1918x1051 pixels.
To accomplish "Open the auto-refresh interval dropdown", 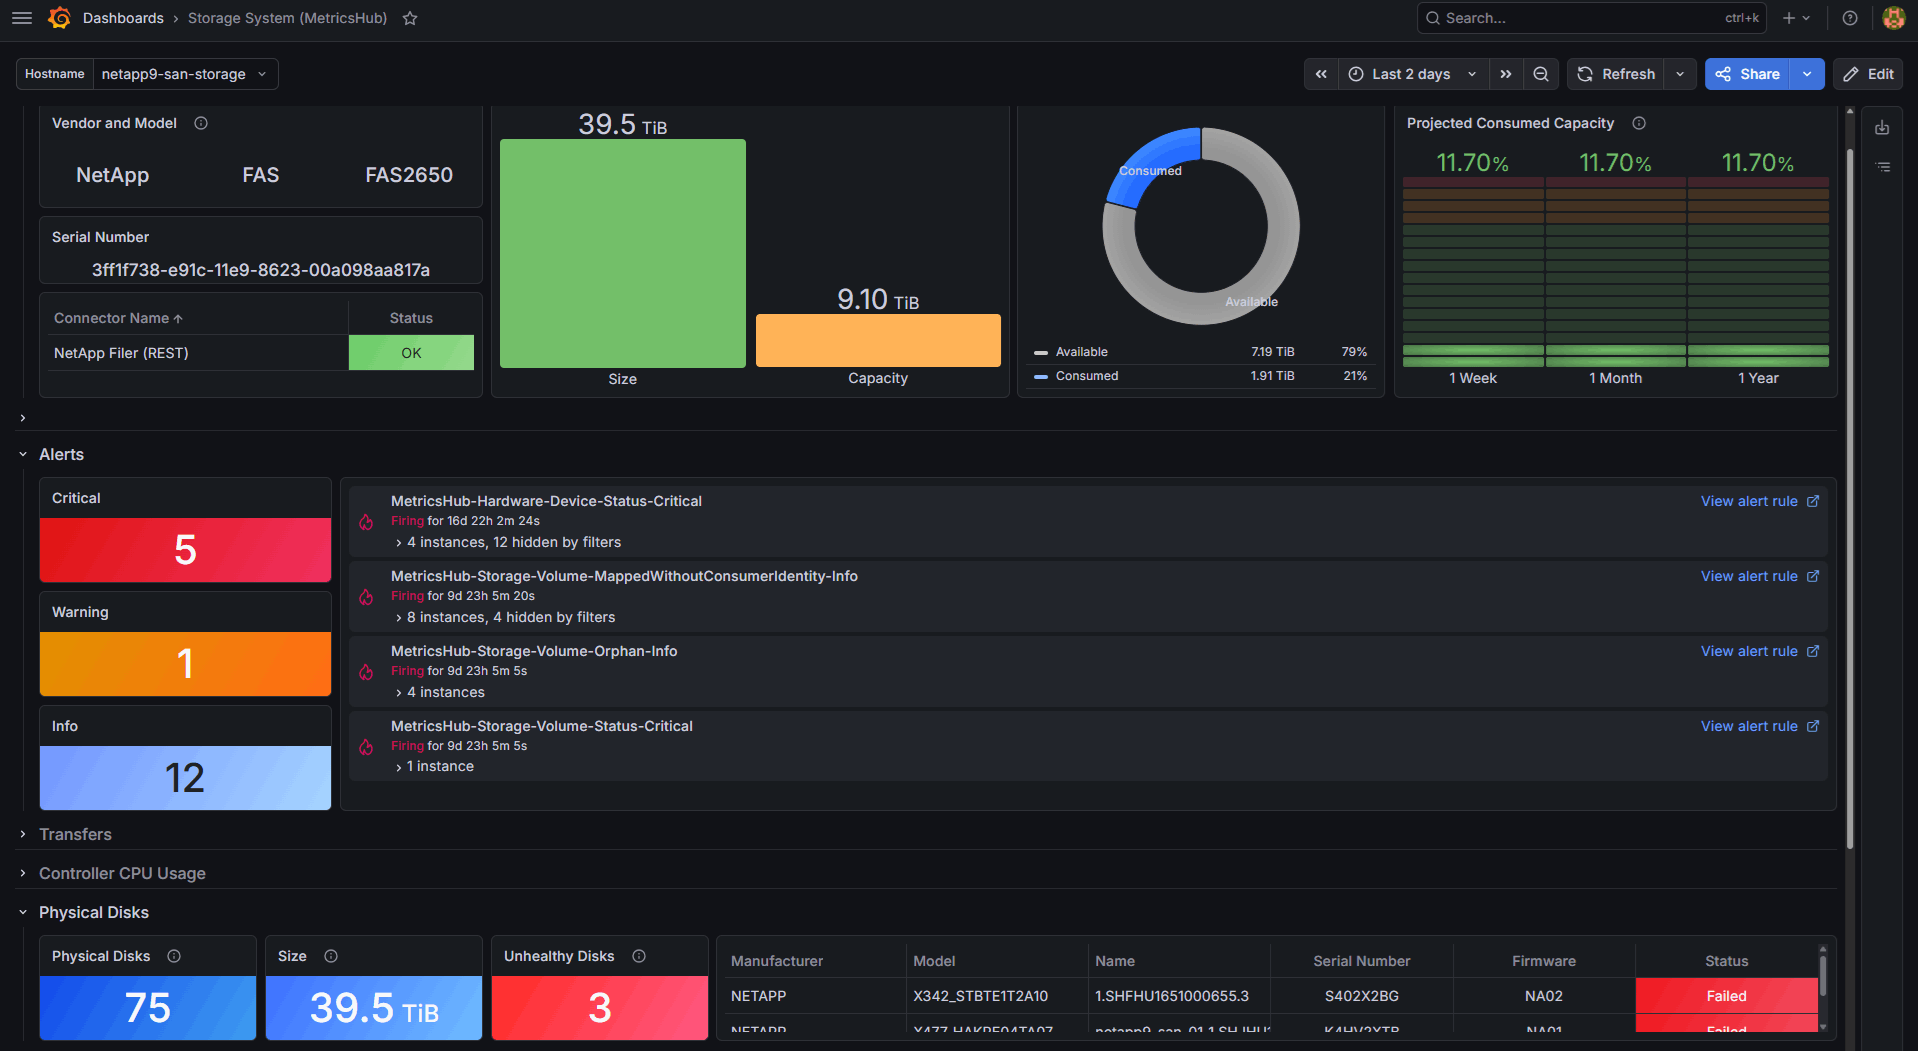I will click(1680, 74).
